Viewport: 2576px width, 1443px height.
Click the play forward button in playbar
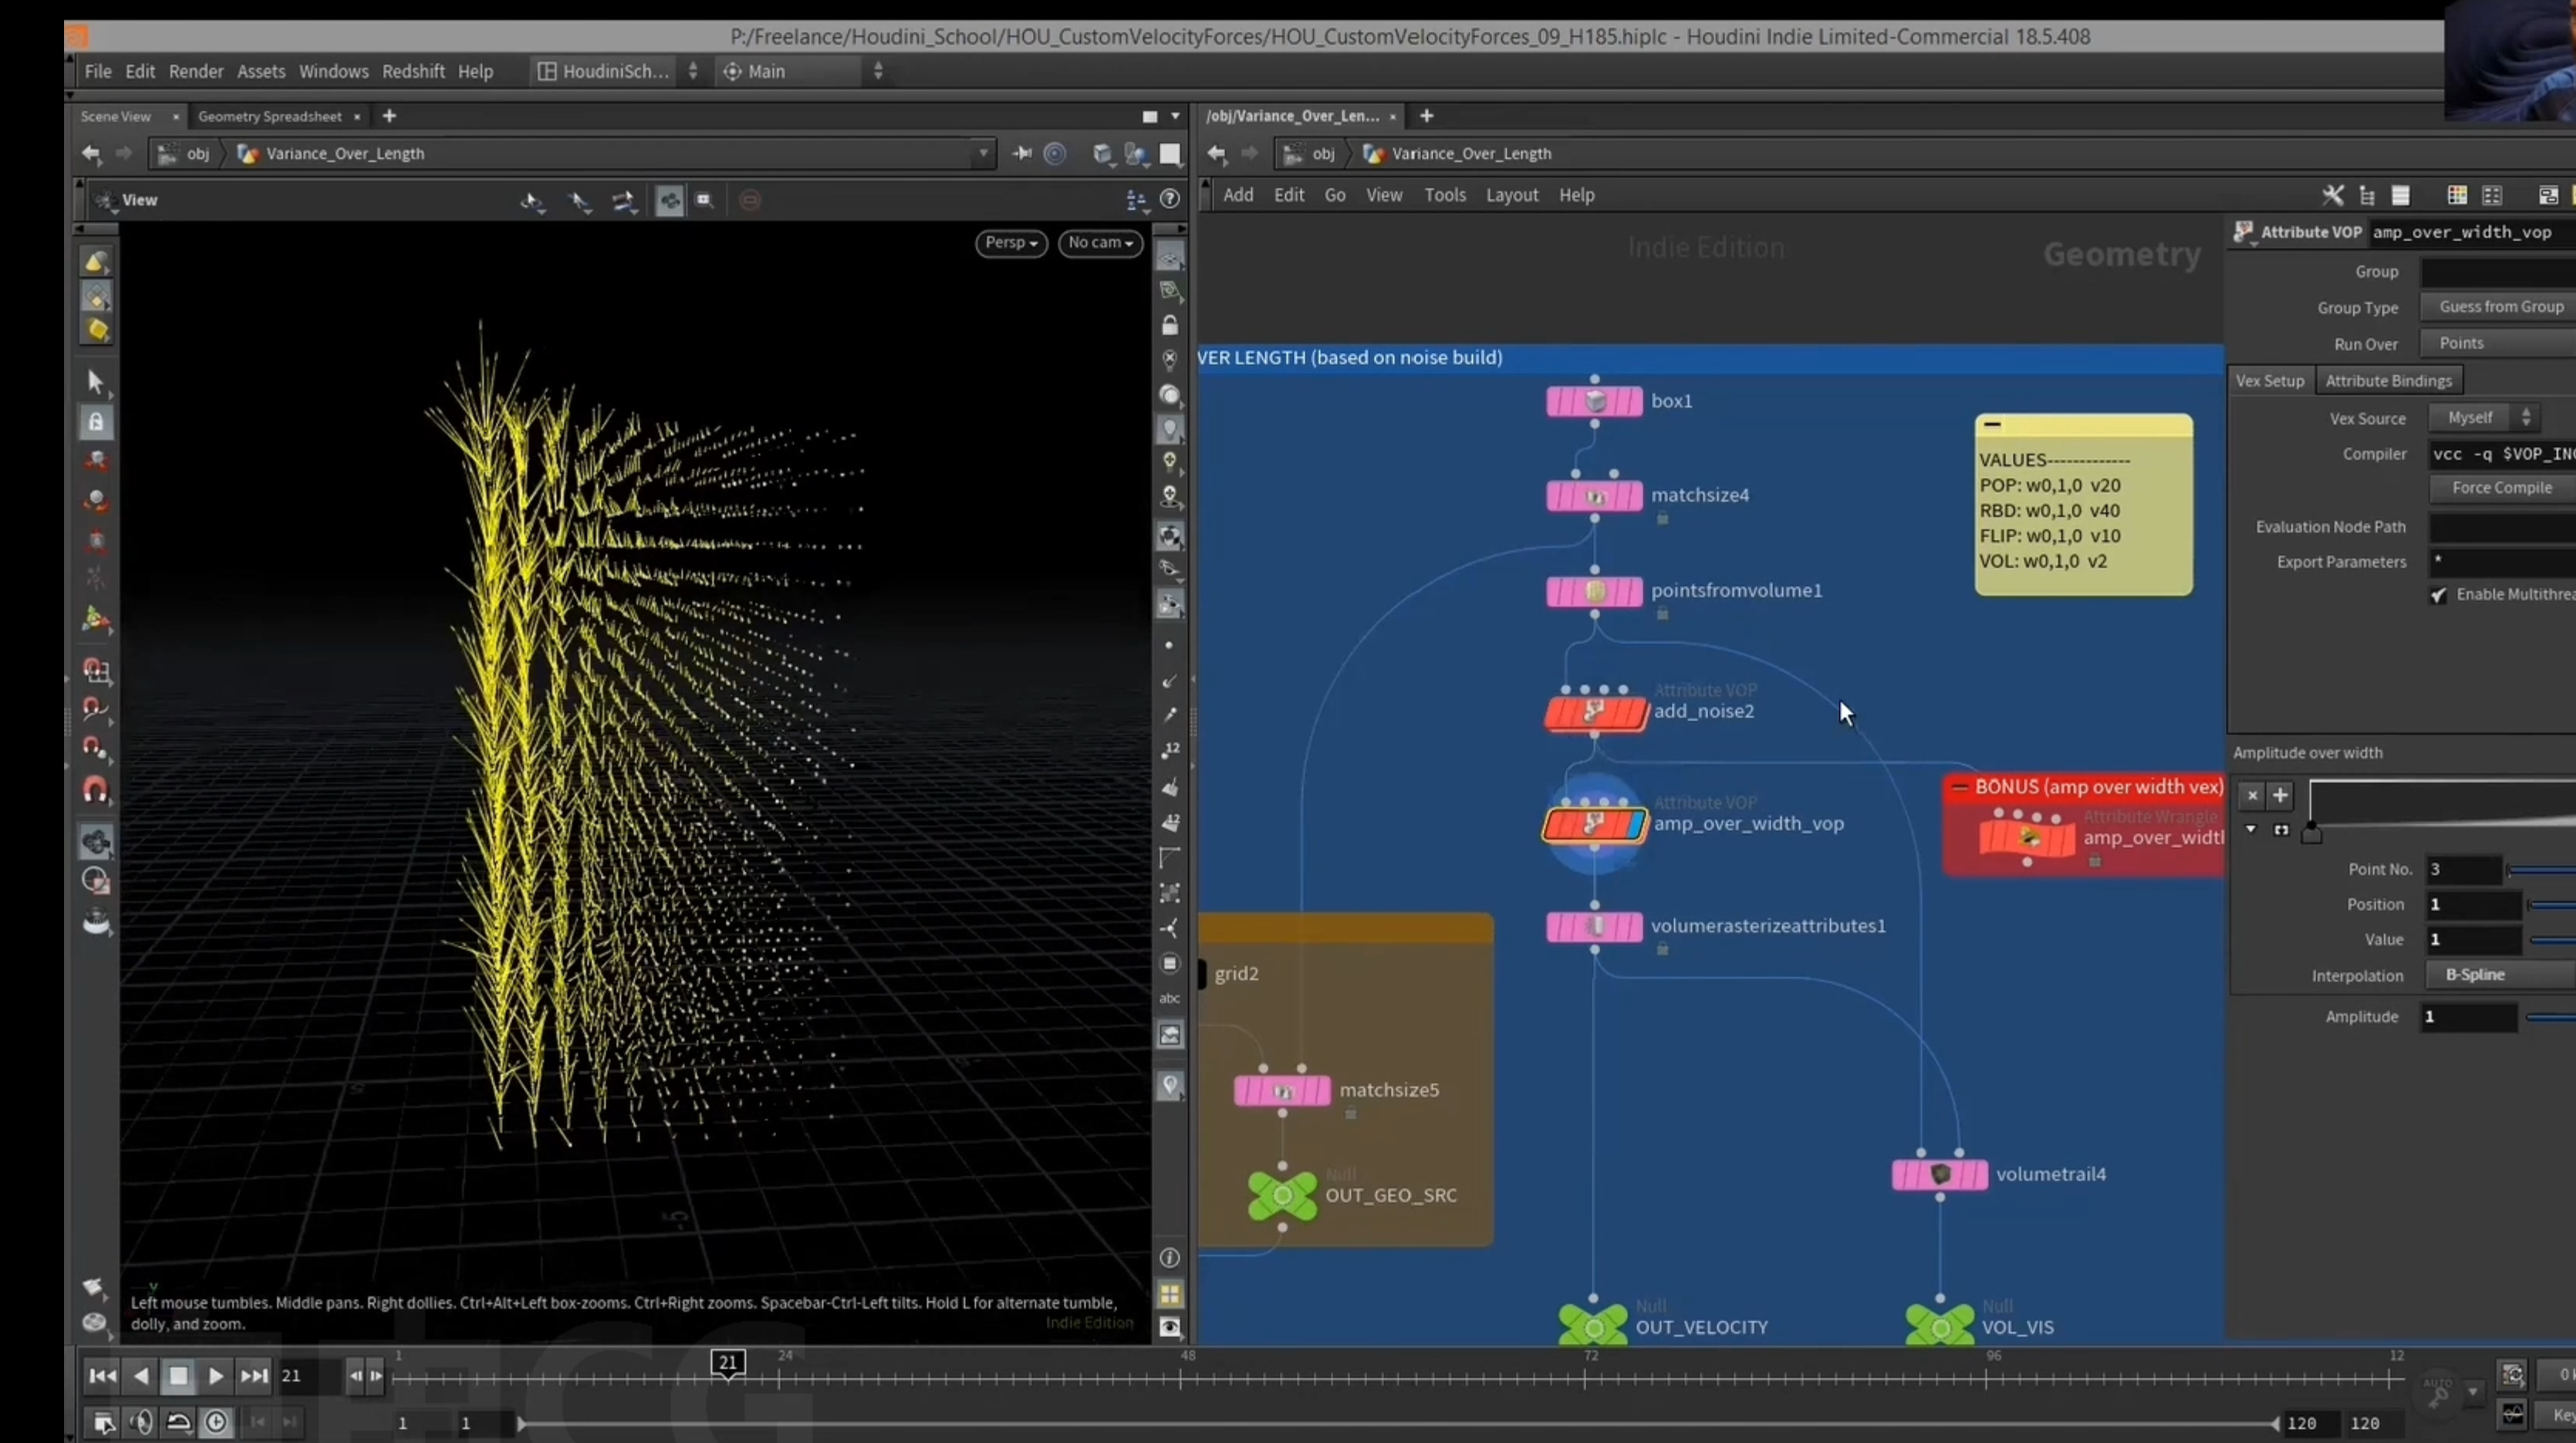(x=215, y=1376)
